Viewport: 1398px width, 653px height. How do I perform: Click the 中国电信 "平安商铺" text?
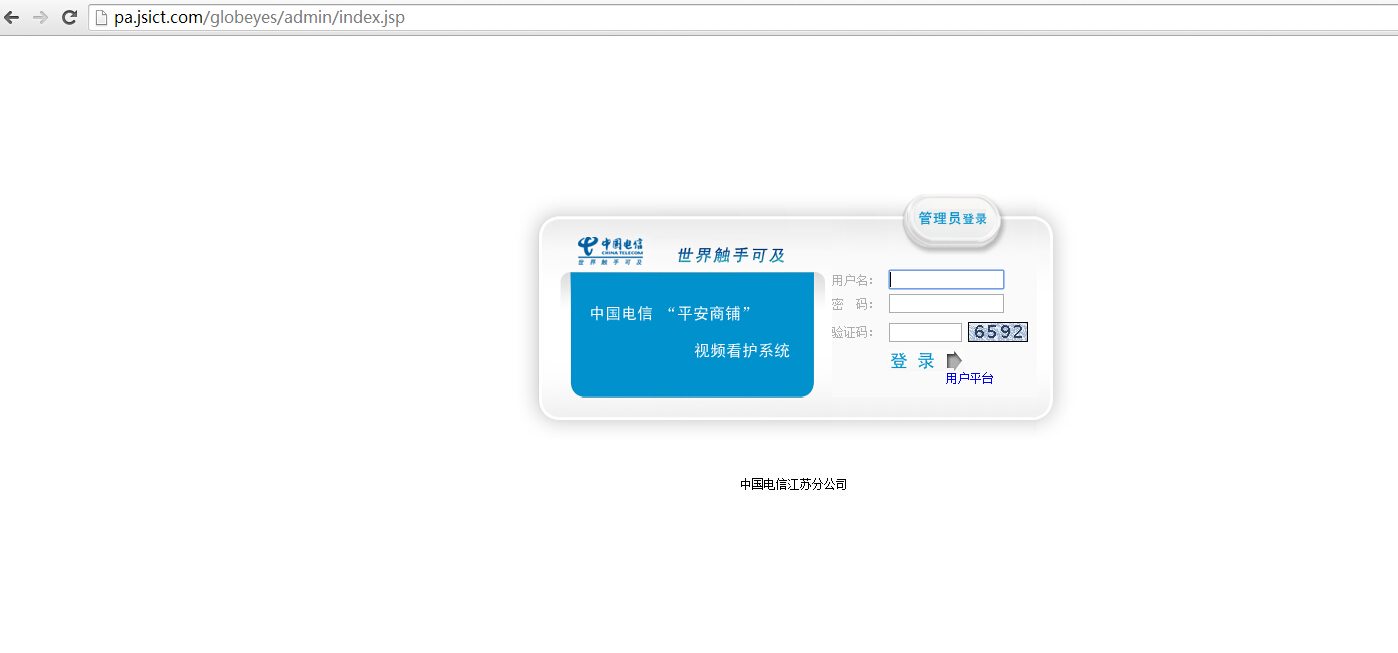(671, 313)
